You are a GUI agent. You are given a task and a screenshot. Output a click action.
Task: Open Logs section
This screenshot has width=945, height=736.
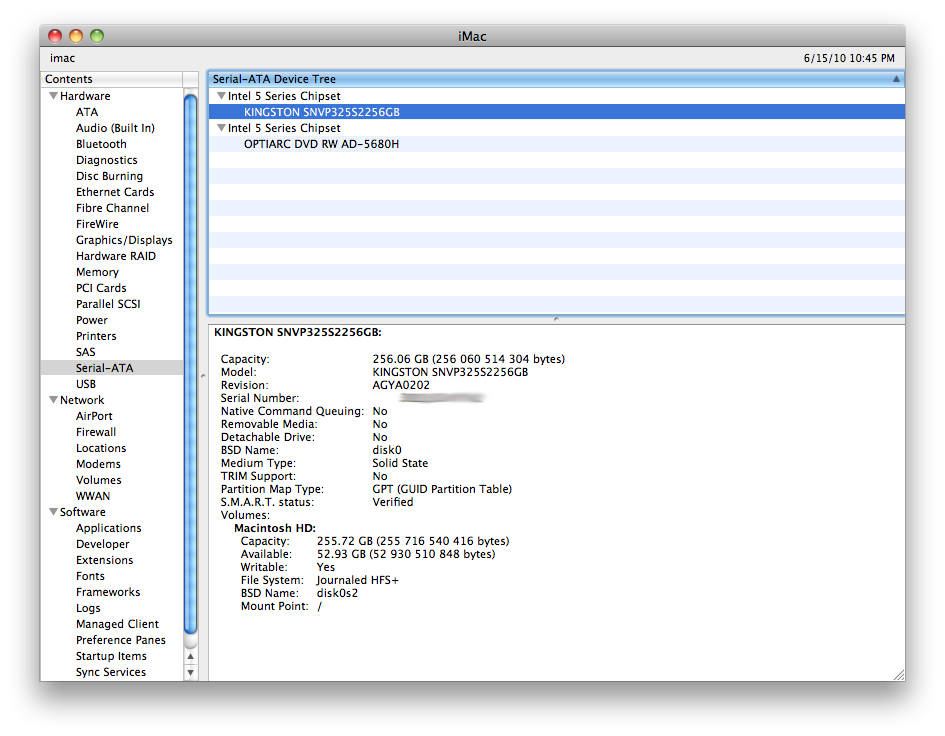click(88, 608)
